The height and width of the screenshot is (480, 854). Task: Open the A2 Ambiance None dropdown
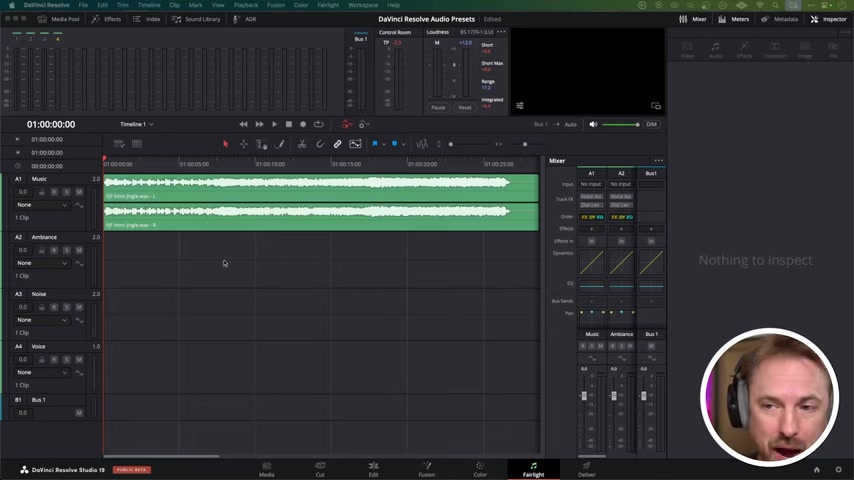[x=42, y=263]
